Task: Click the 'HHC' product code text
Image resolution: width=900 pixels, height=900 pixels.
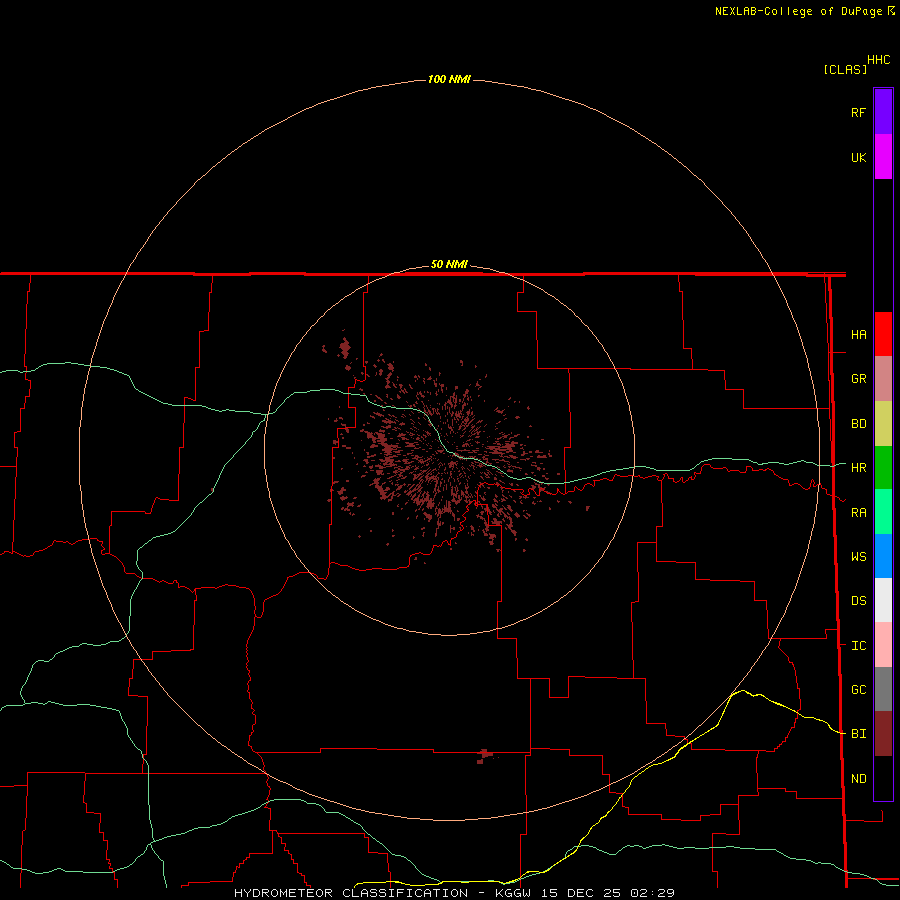Action: (x=879, y=60)
